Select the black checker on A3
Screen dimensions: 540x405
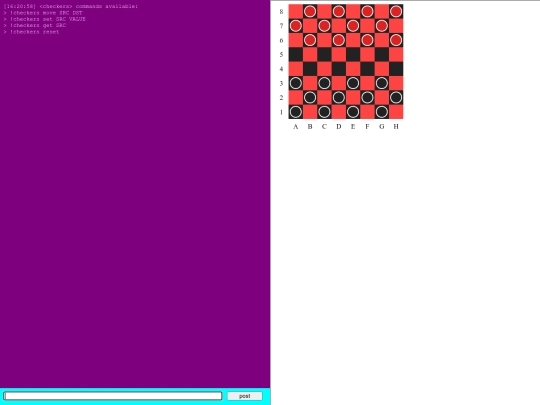(x=295, y=83)
